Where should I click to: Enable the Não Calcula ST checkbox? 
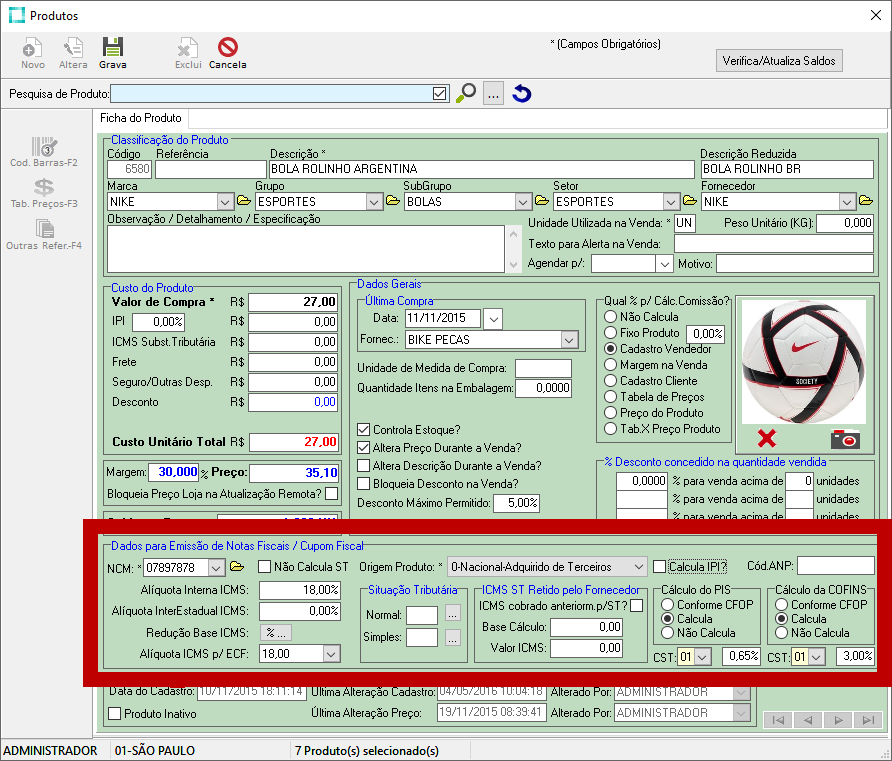(x=265, y=567)
